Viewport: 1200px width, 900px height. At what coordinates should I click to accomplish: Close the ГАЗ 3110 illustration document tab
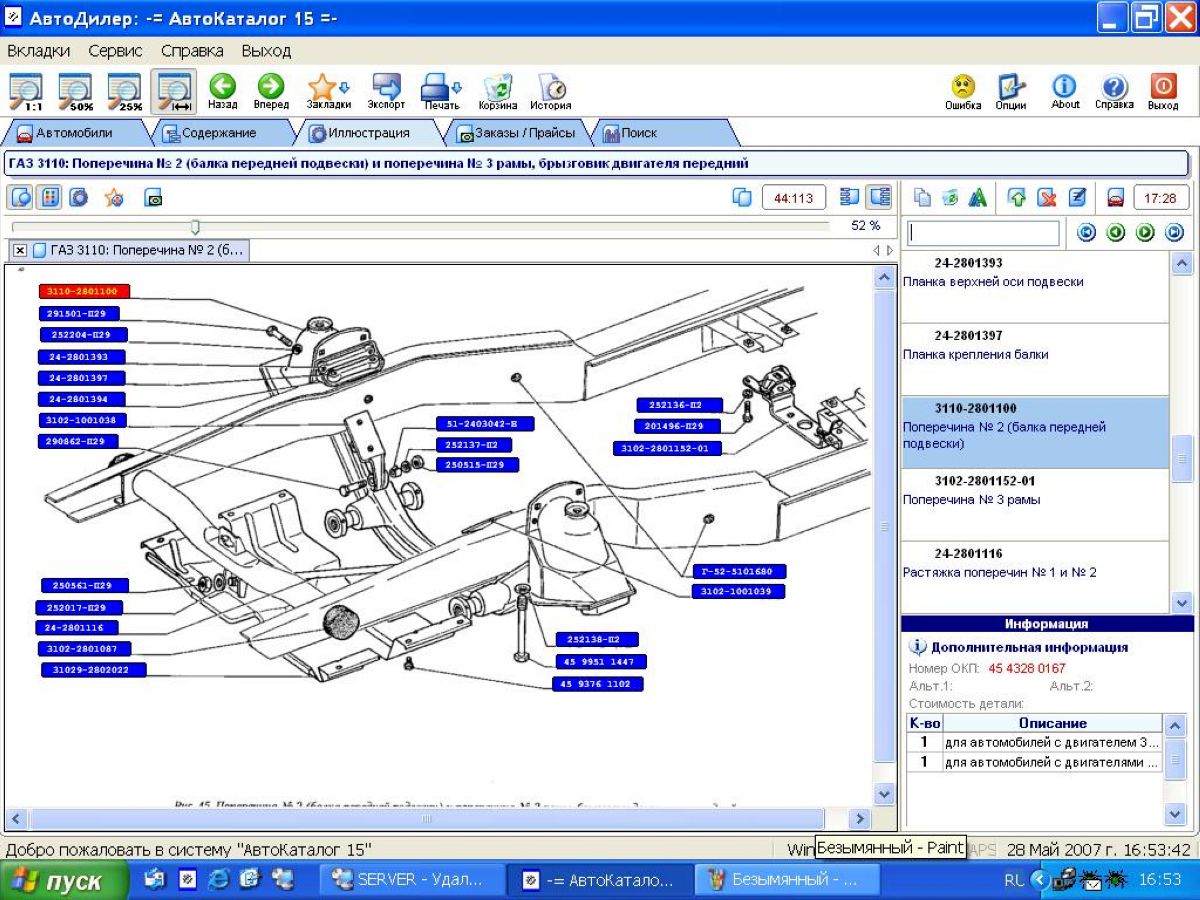(x=20, y=250)
